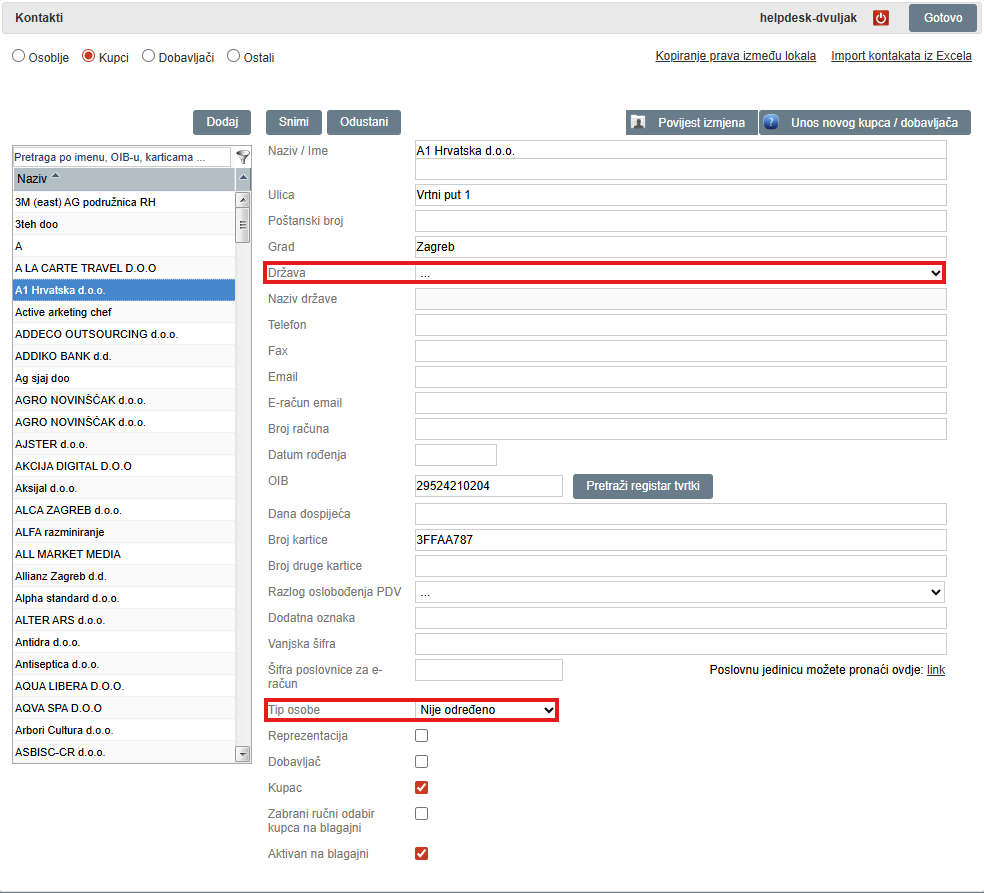Enable the Reprezentacija checkbox

click(422, 736)
